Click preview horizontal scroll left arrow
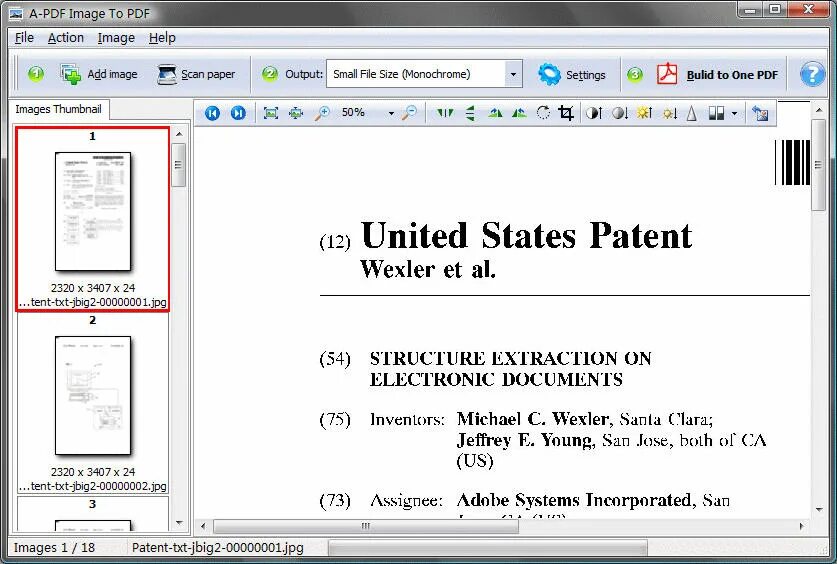This screenshot has width=837, height=564. [203, 526]
